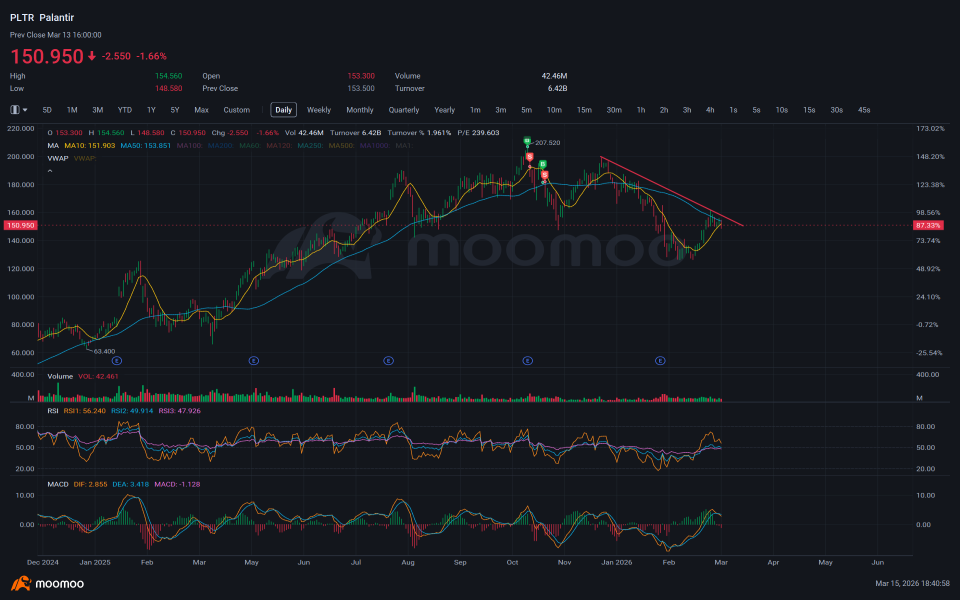Image resolution: width=960 pixels, height=600 pixels.
Task: Click the earnings E marker between Jan 2025 and Feb
Action: tap(117, 361)
